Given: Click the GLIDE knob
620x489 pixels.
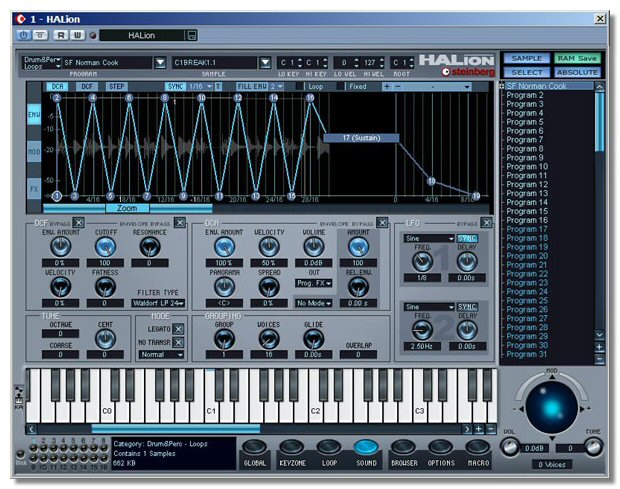Looking at the screenshot, I should [x=314, y=339].
